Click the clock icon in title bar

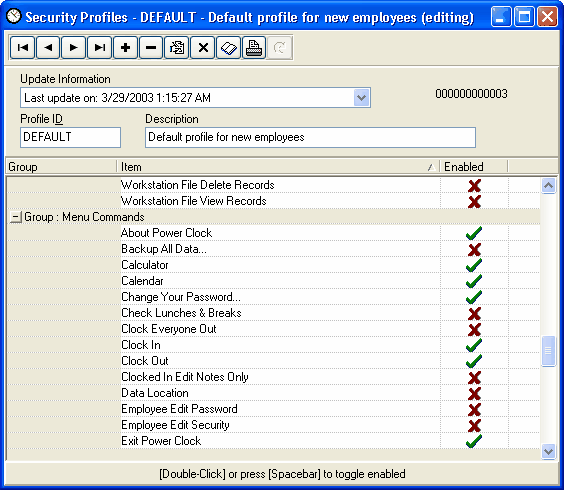[14, 17]
